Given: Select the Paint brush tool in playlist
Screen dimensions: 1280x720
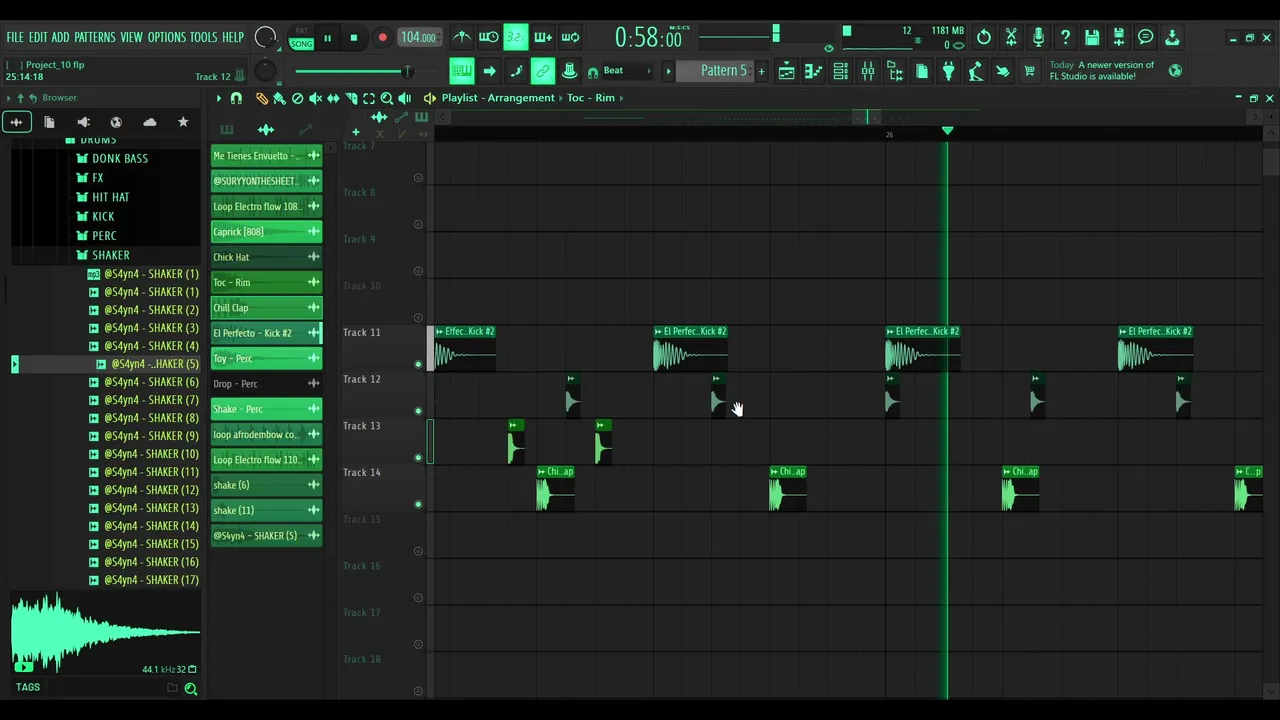Looking at the screenshot, I should (x=280, y=98).
